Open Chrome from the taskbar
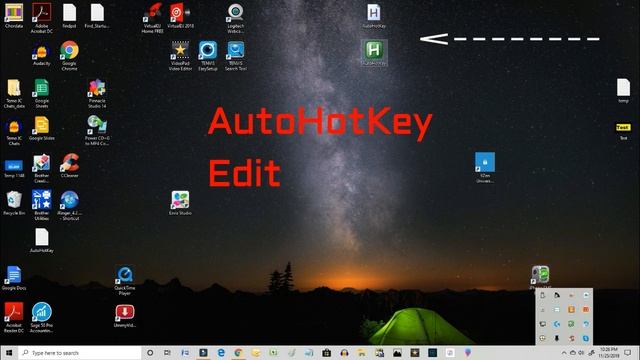The width and height of the screenshot is (640, 360). (238, 353)
